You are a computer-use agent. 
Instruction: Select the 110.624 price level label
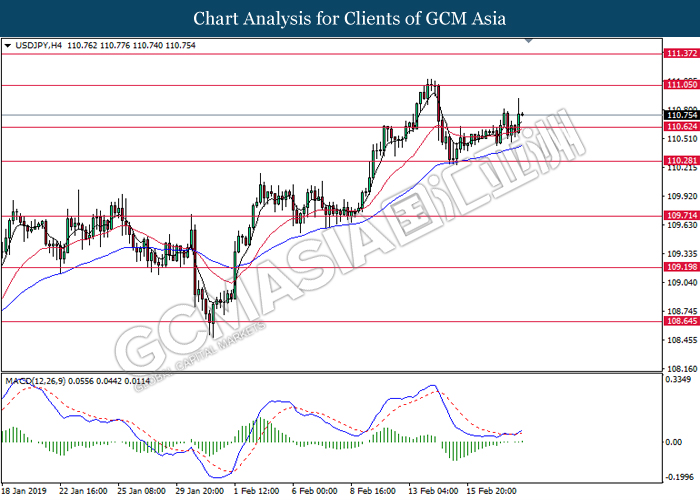pyautogui.click(x=681, y=127)
